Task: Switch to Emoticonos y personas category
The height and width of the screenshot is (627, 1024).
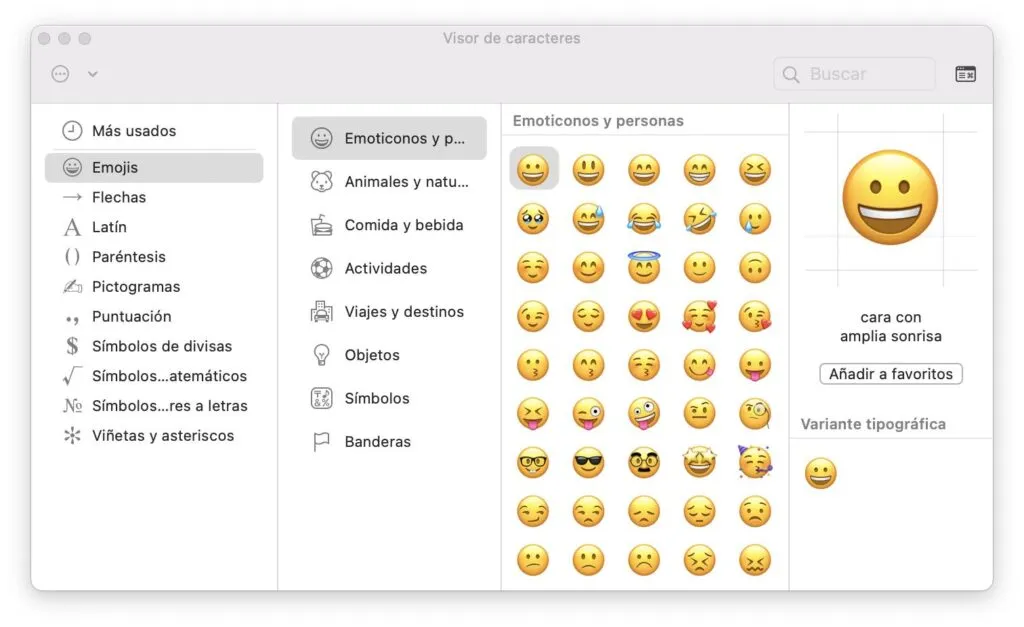Action: [389, 137]
